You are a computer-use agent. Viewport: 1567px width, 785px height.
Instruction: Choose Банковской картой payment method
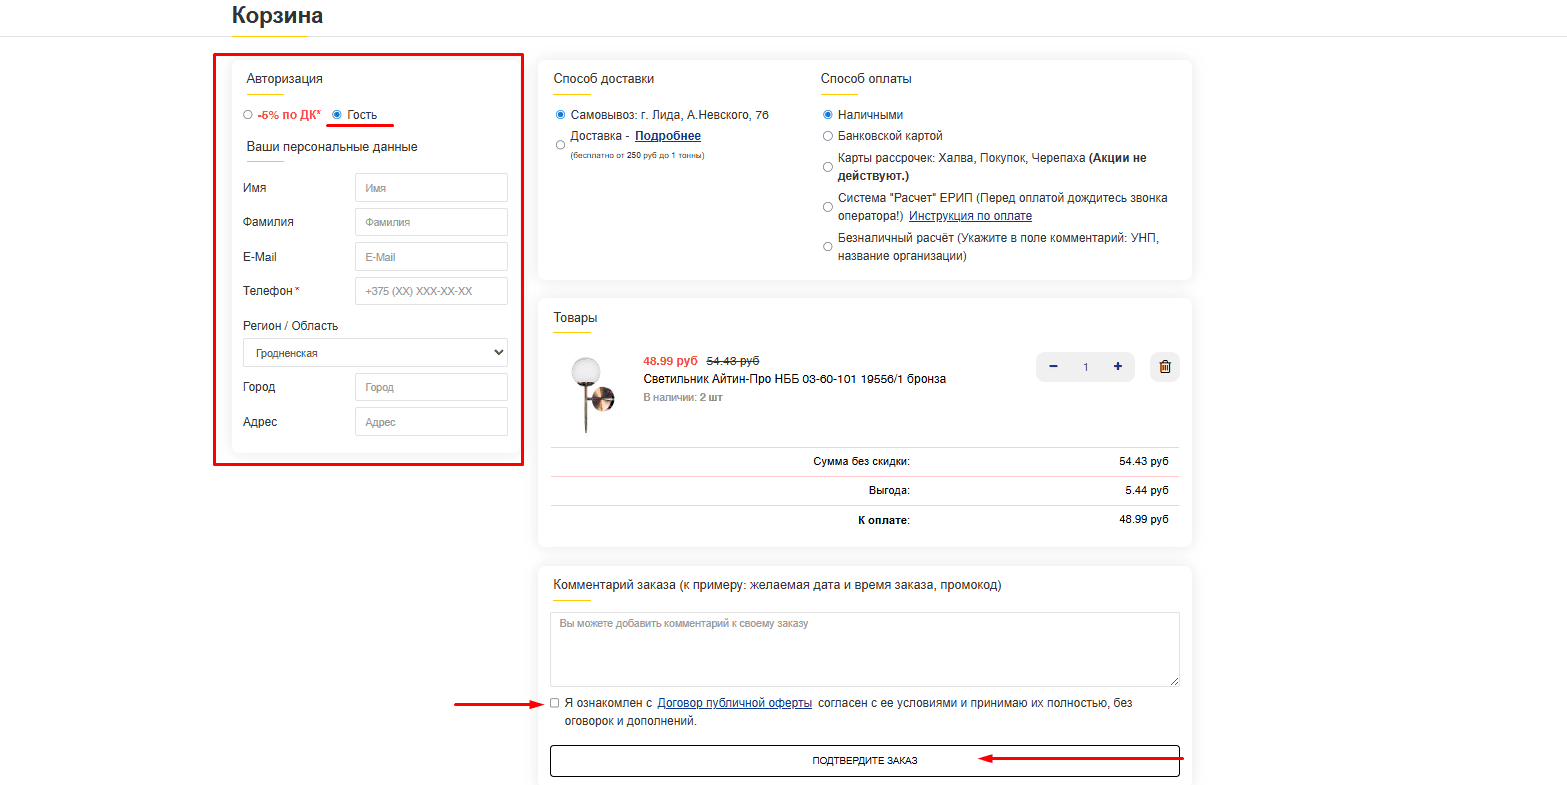tap(827, 136)
